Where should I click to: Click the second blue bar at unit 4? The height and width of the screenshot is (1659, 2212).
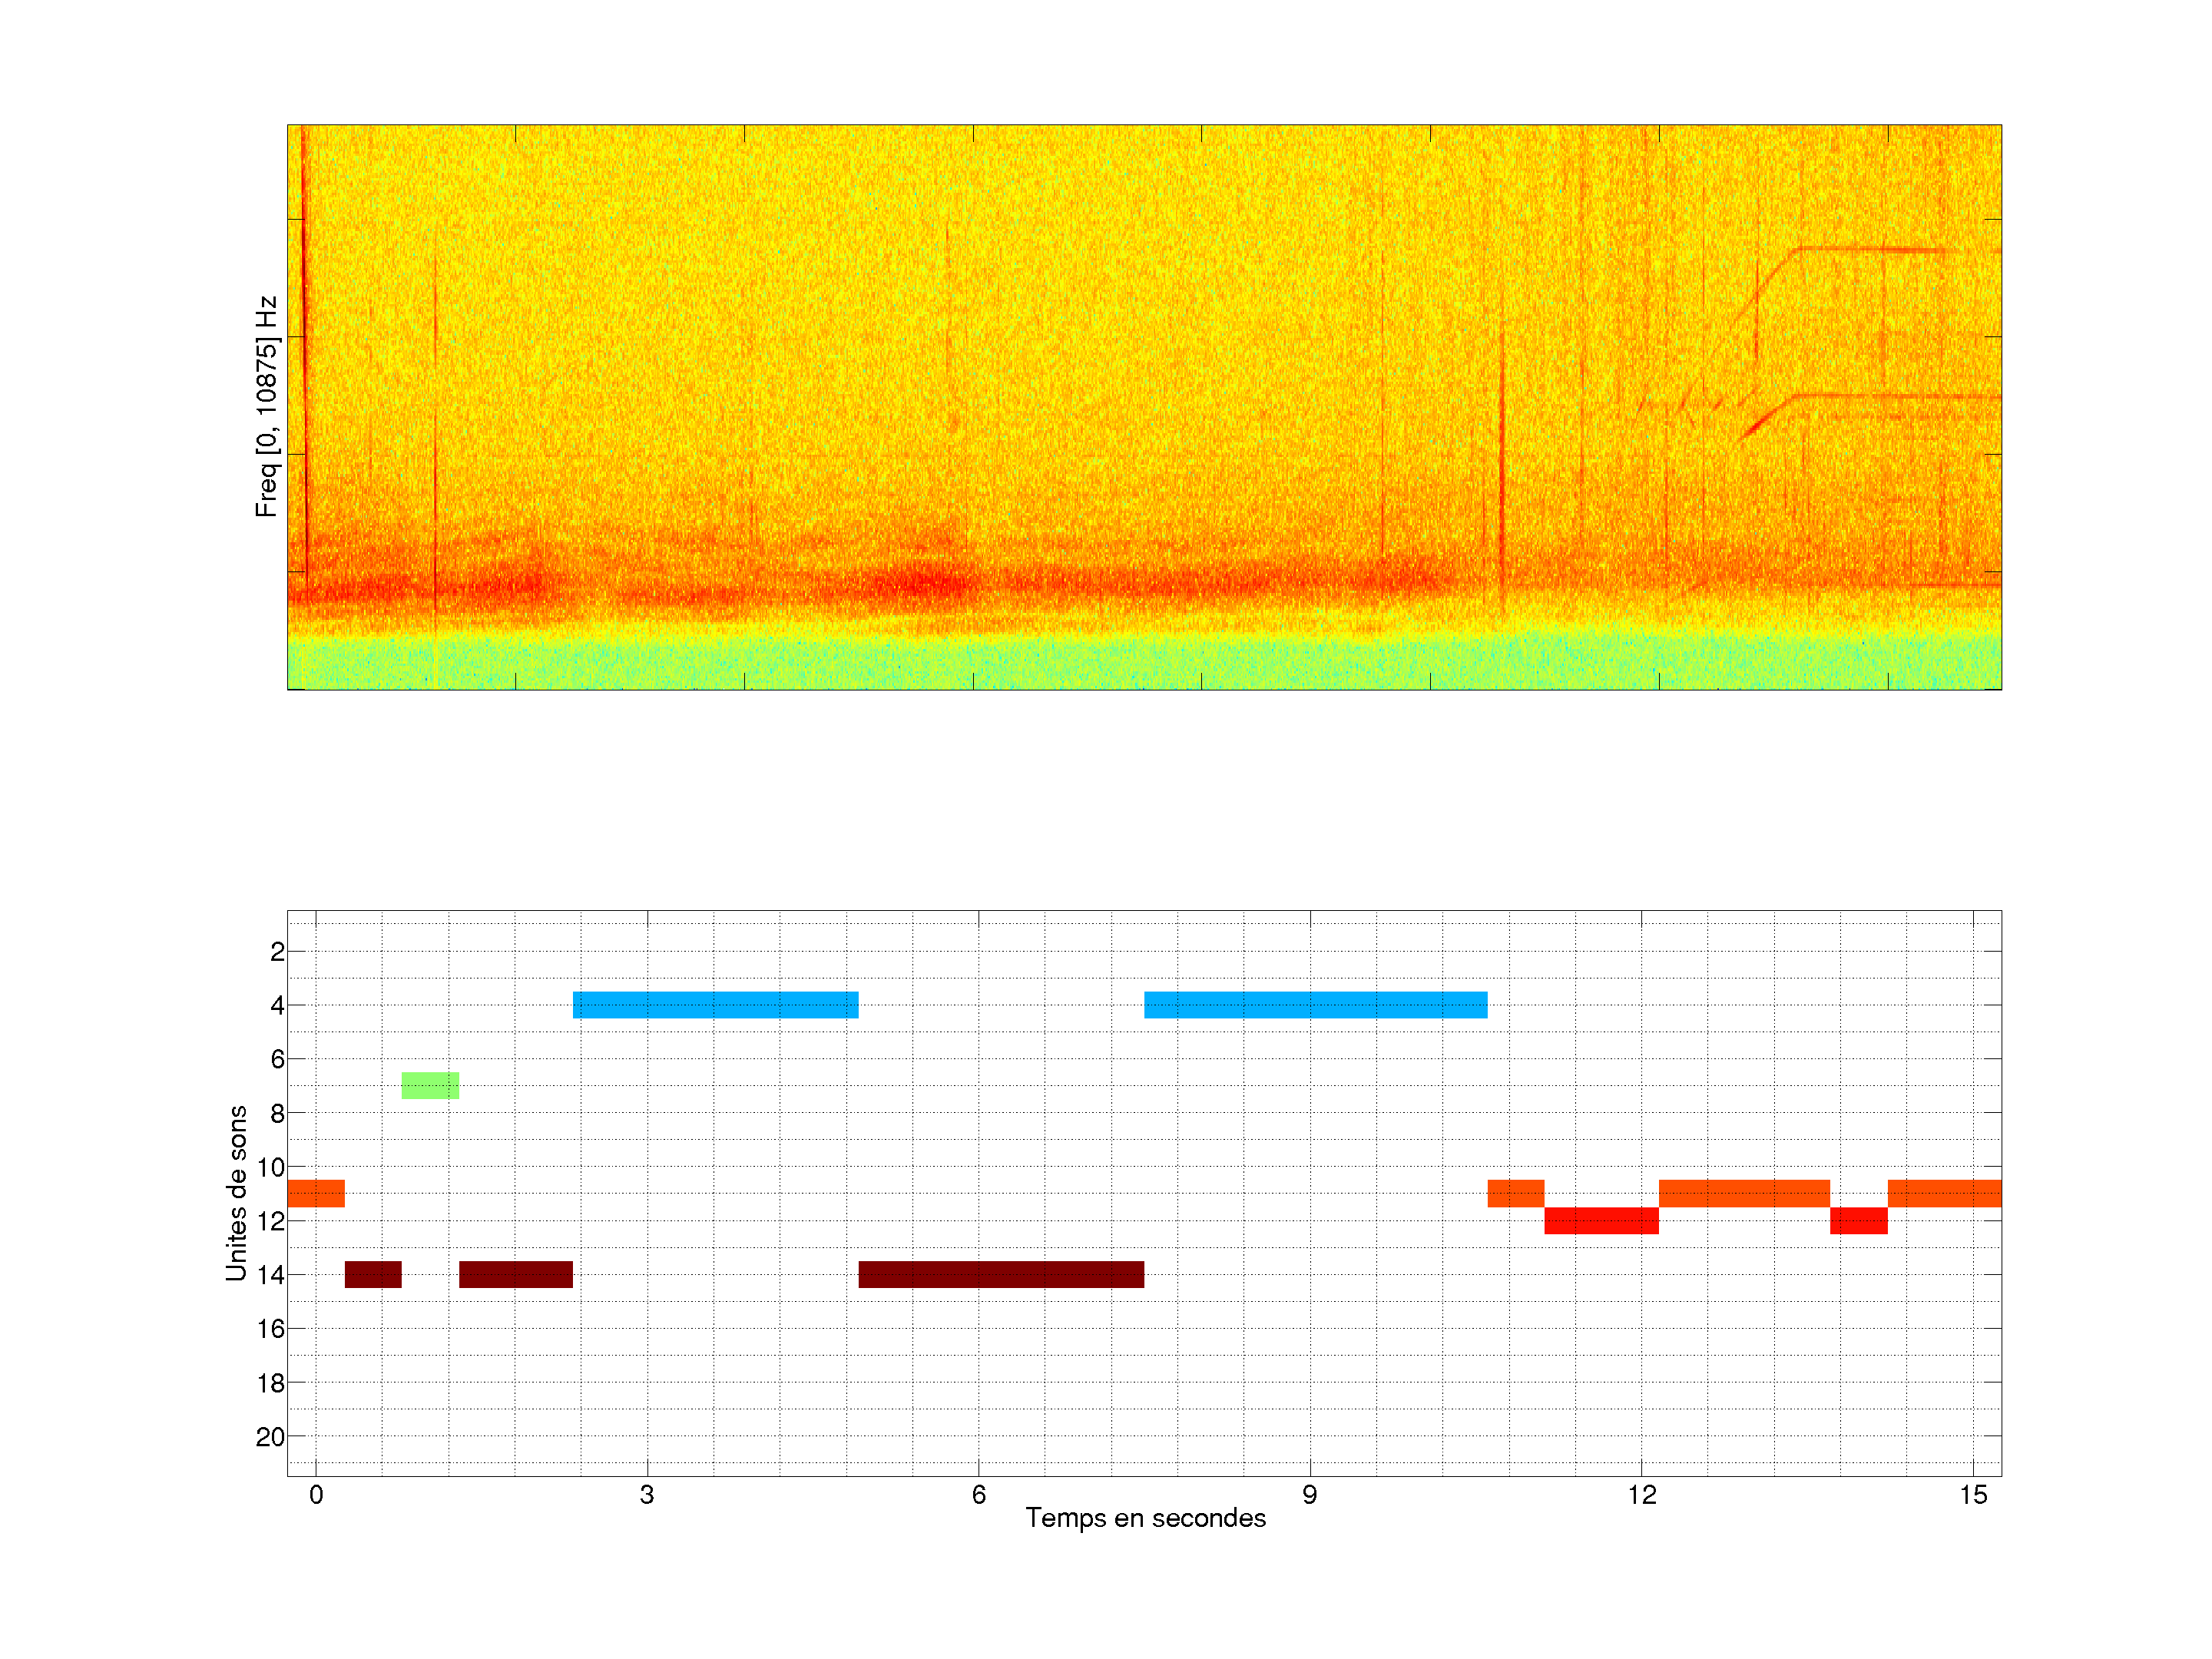pos(1315,1004)
